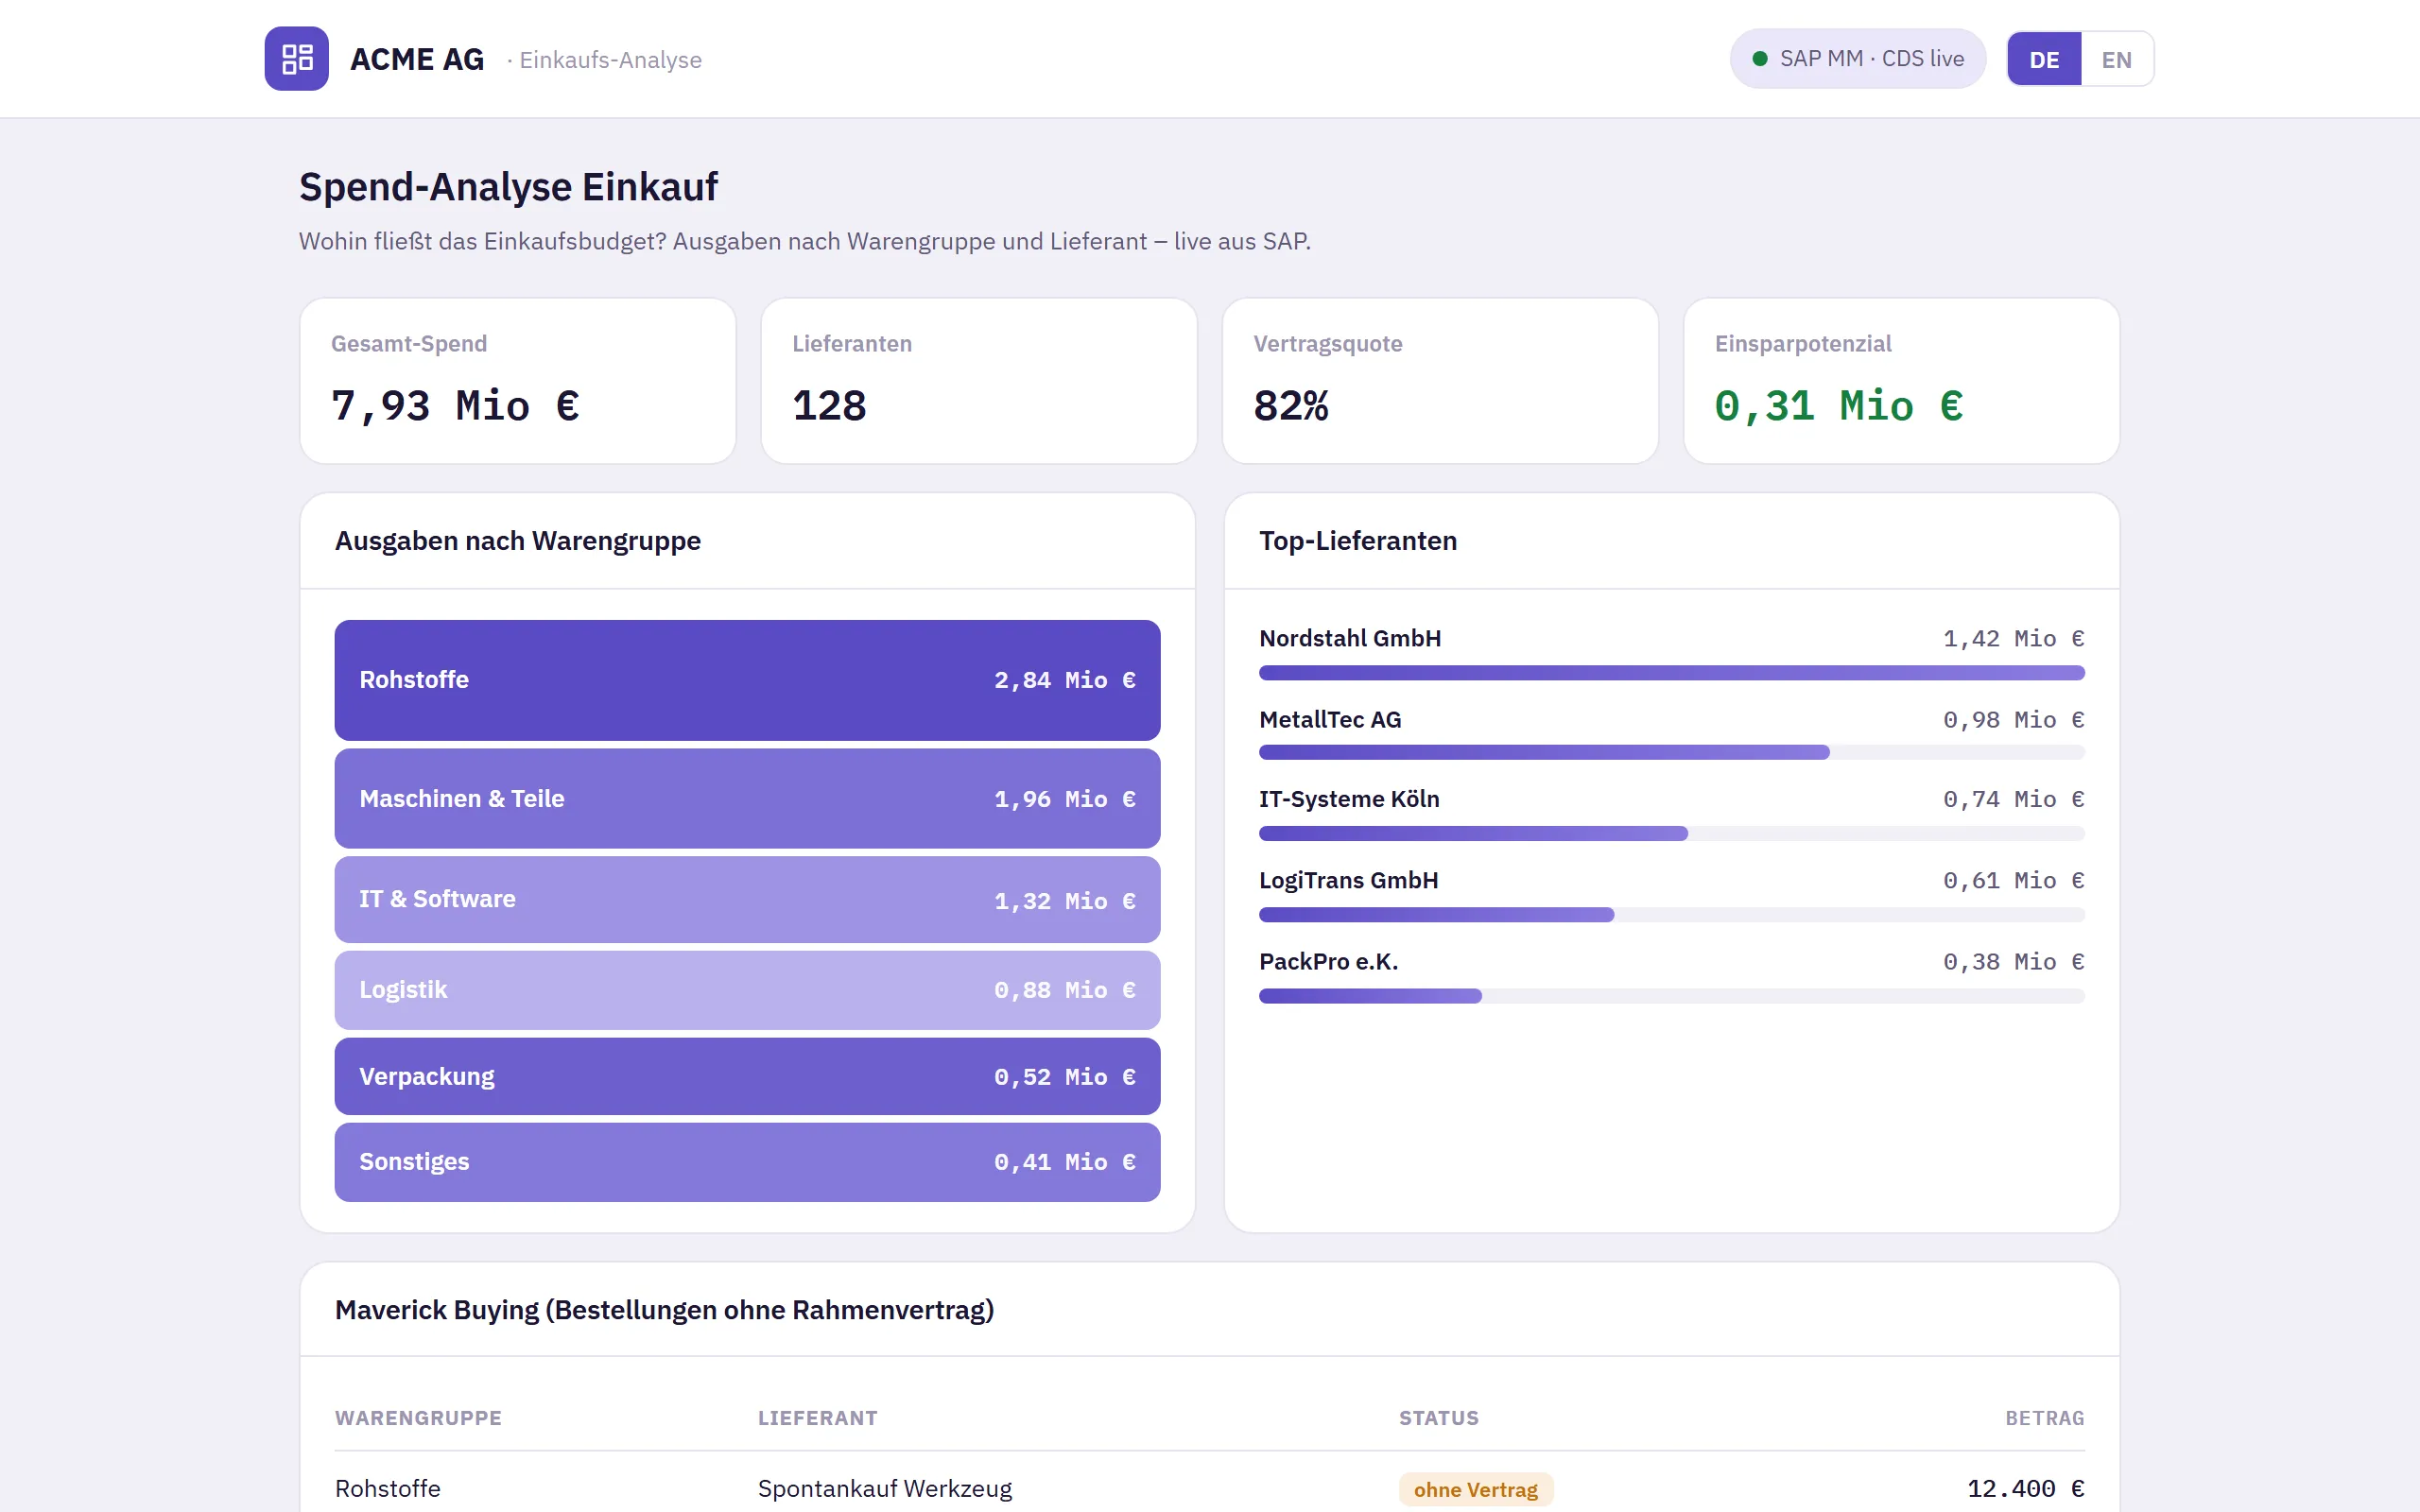Click the PackPro e.K. supplier name

1328,961
